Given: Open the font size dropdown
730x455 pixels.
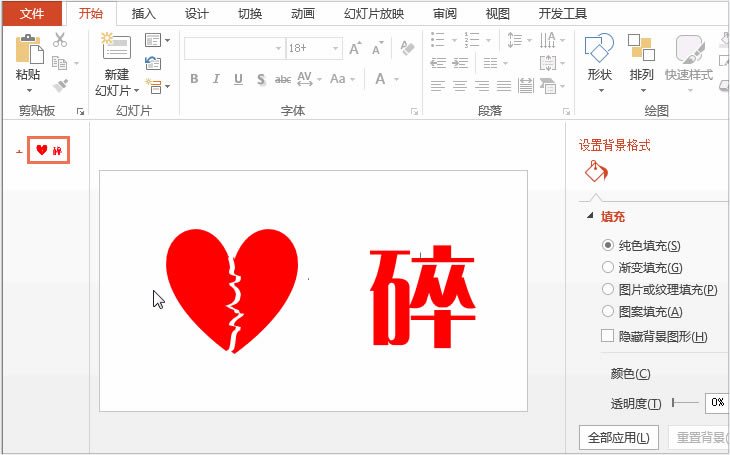Looking at the screenshot, I should [x=336, y=48].
